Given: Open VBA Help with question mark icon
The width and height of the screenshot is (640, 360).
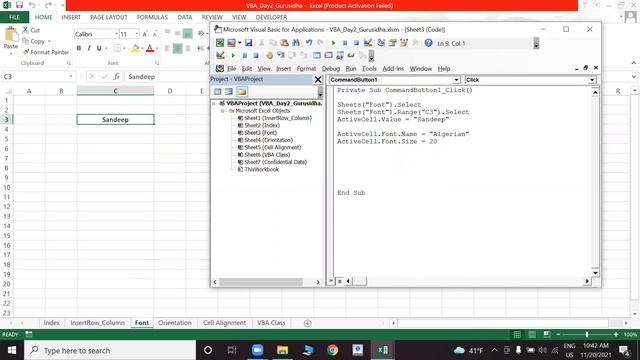Looking at the screenshot, I should click(428, 43).
